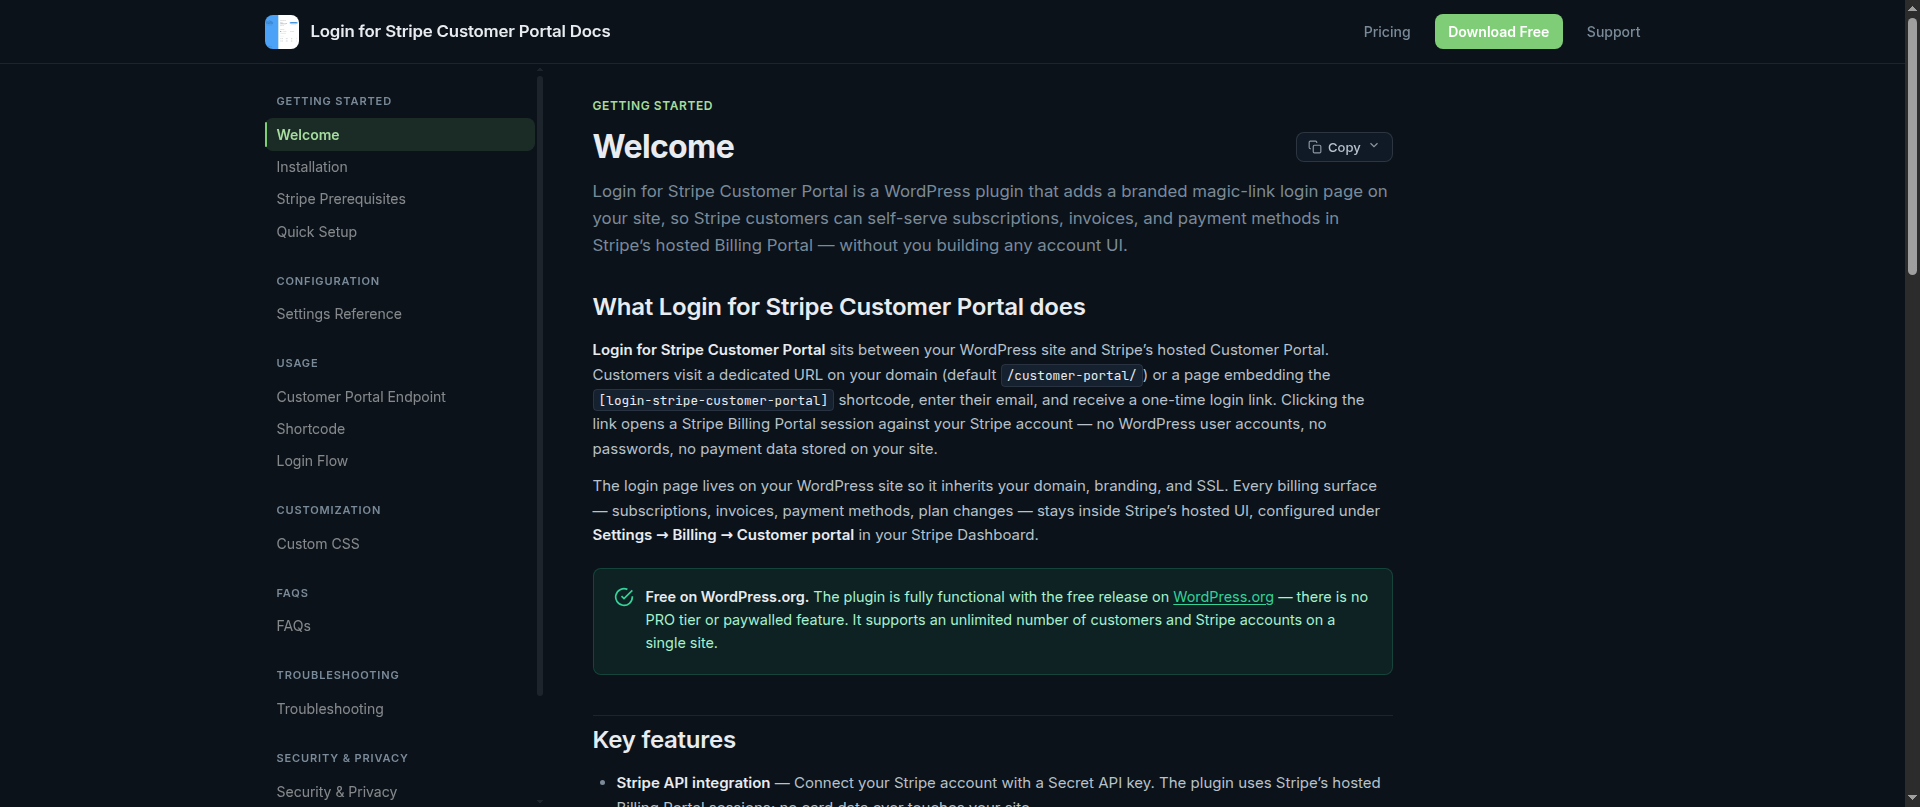The height and width of the screenshot is (807, 1920).
Task: Open the Quick Setup page
Action: click(316, 232)
